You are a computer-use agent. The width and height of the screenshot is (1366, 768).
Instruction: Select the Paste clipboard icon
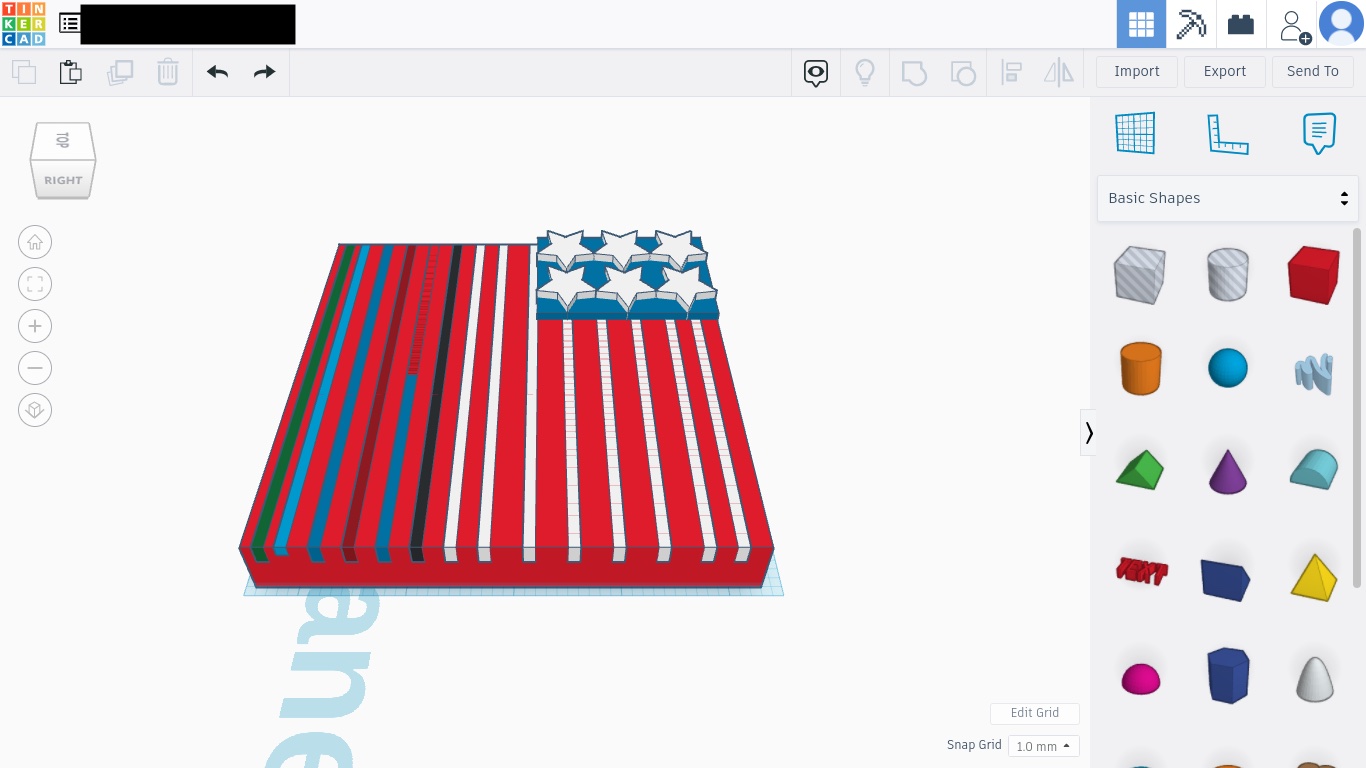[x=70, y=72]
